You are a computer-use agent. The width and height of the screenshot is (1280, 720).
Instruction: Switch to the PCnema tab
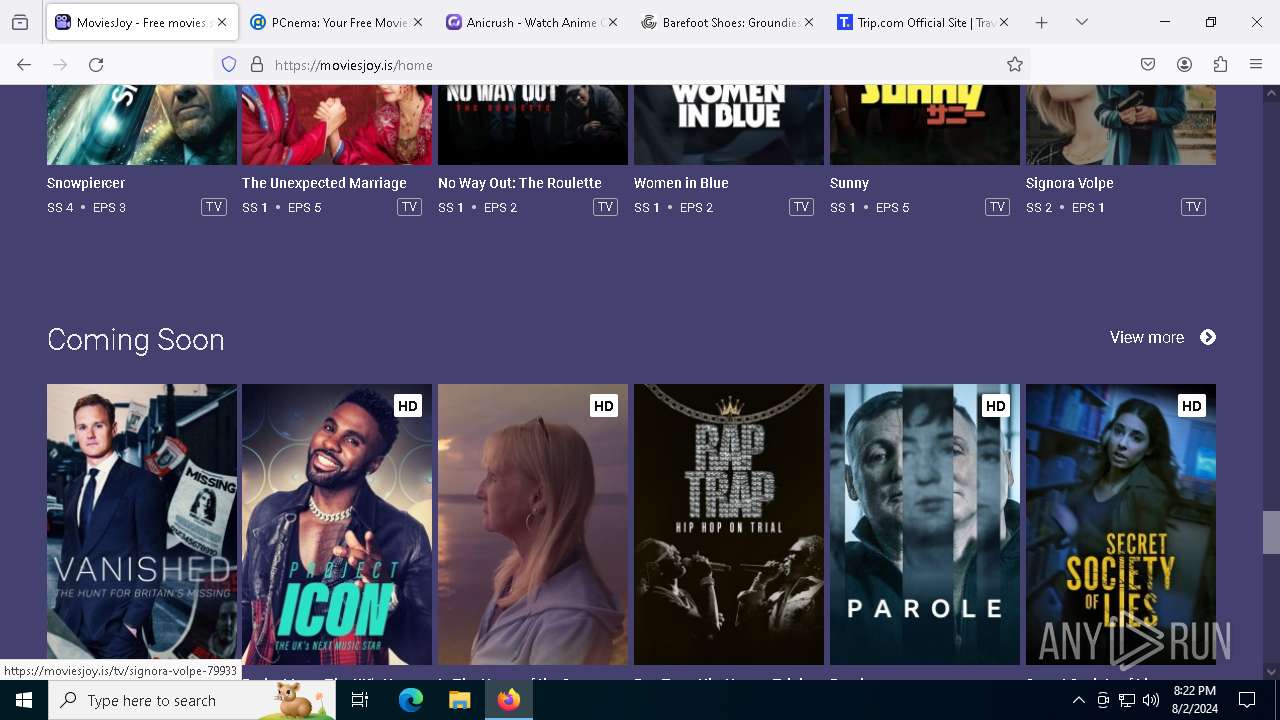[335, 22]
